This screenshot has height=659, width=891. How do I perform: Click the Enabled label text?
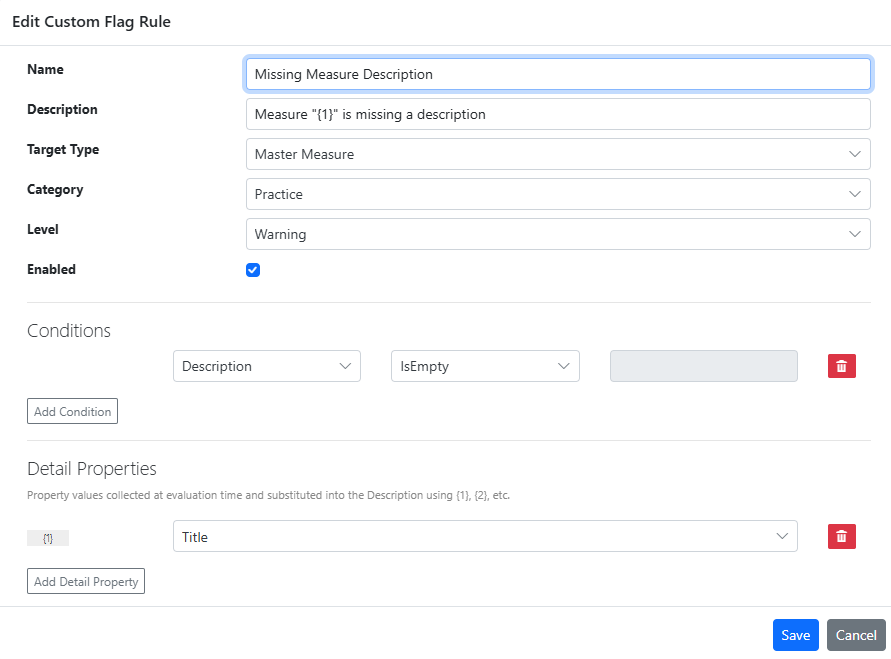(51, 269)
